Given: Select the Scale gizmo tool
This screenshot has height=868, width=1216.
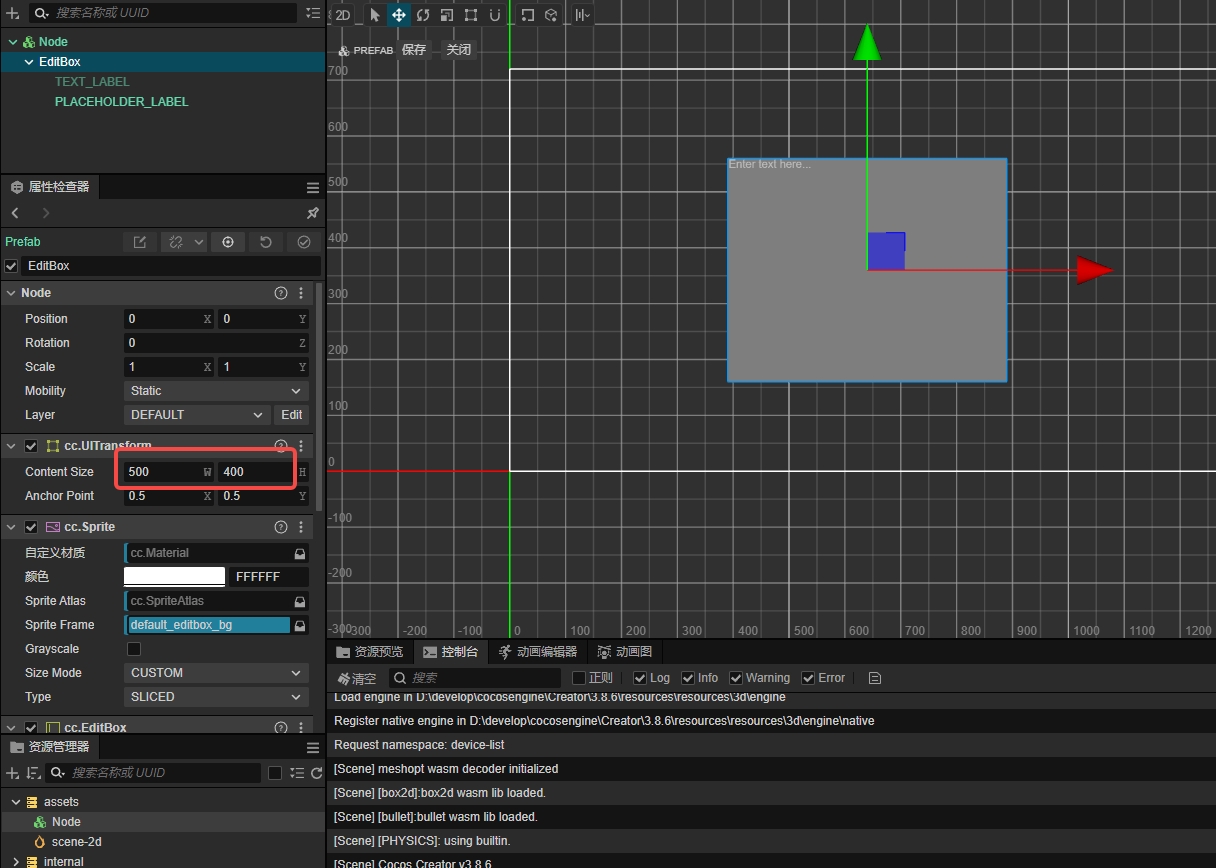Looking at the screenshot, I should (x=447, y=15).
